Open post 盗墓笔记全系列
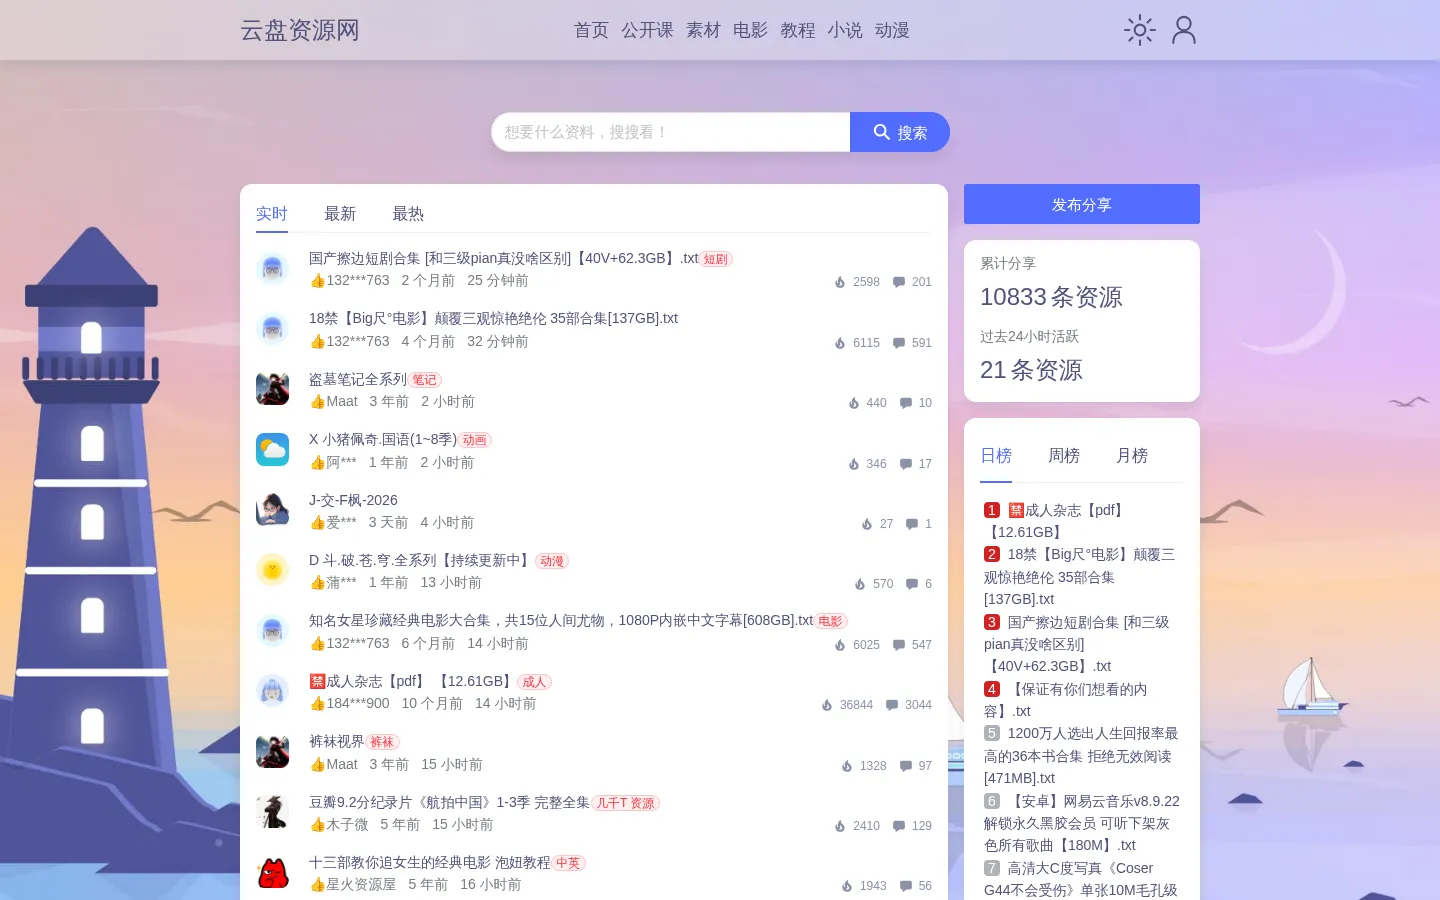 (x=358, y=379)
